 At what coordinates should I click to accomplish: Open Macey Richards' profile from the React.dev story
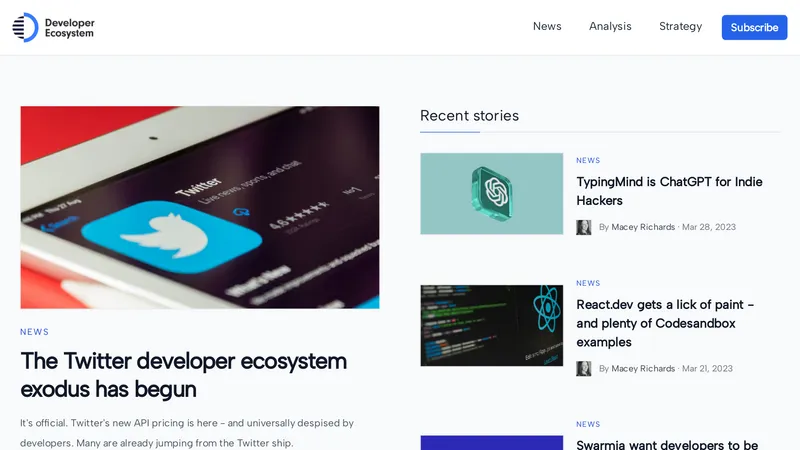[x=643, y=368]
